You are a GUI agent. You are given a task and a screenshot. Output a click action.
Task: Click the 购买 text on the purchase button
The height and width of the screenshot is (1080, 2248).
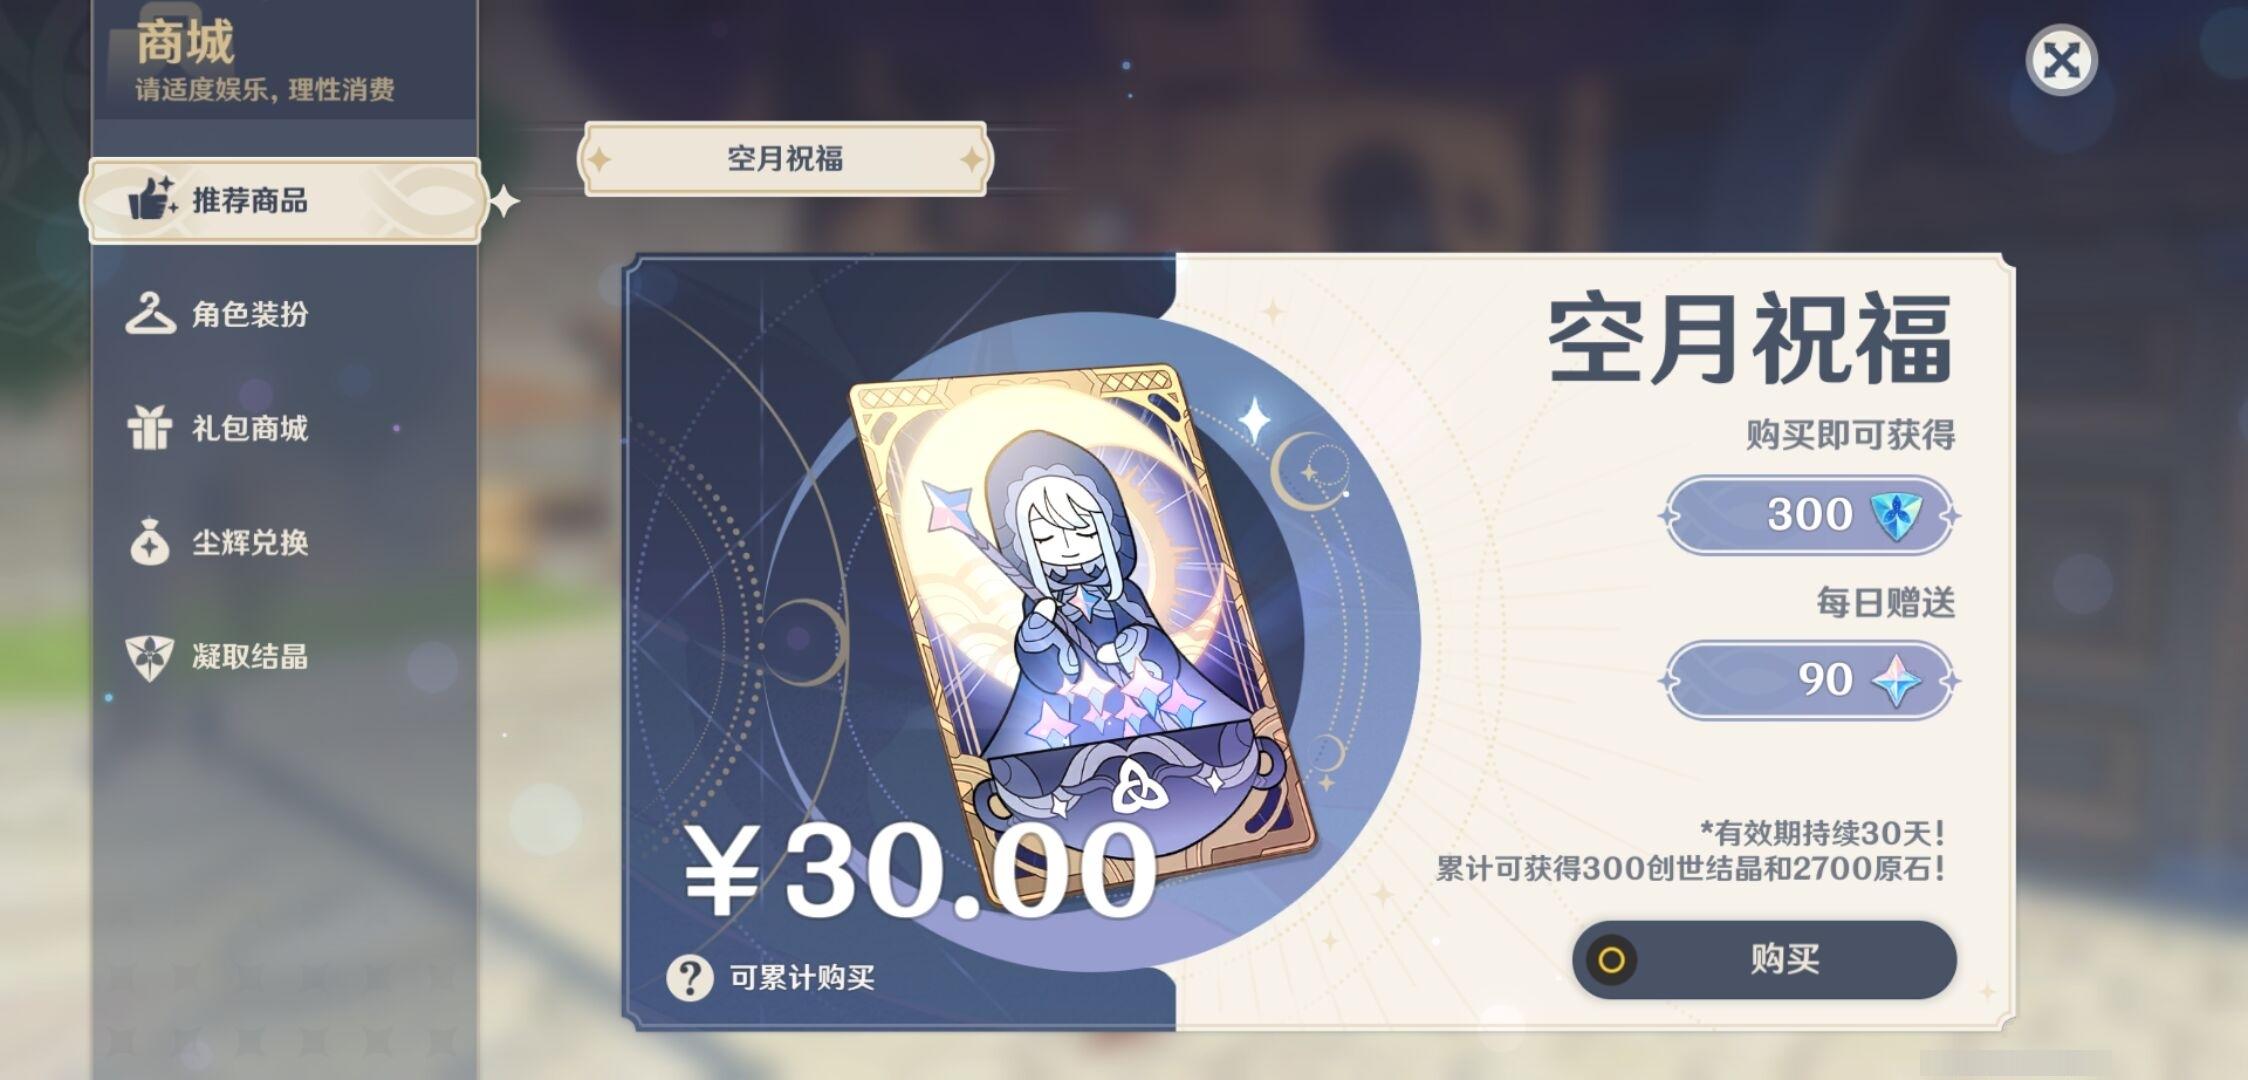pos(1785,959)
